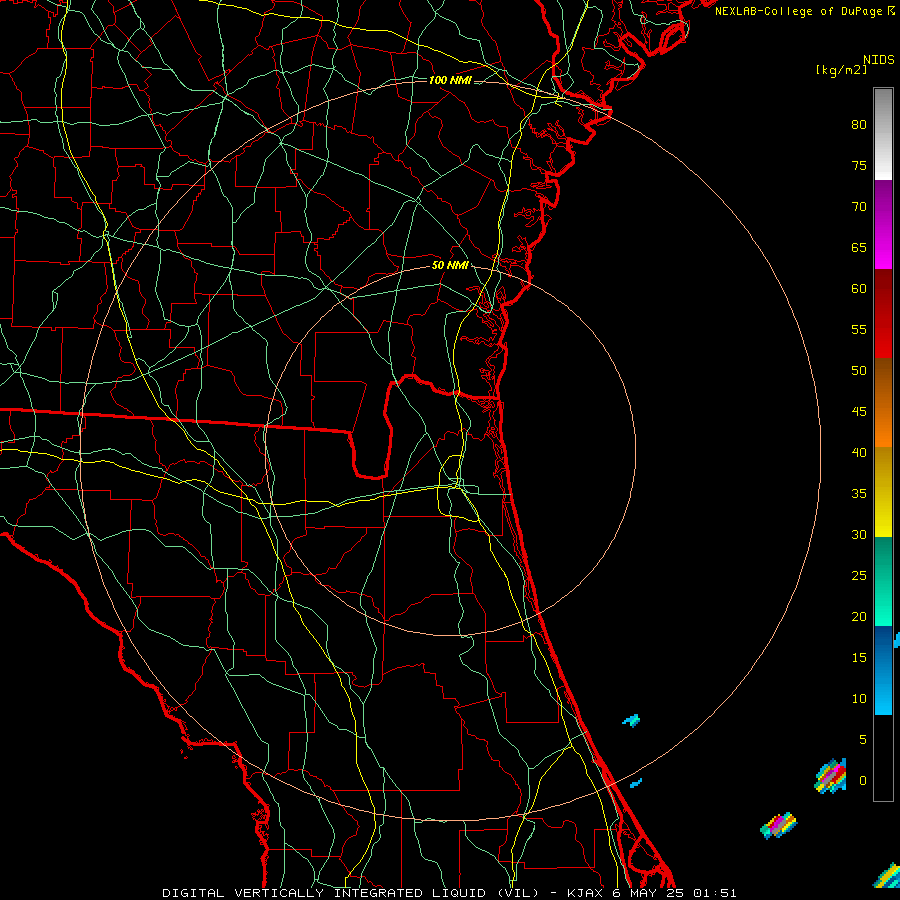The width and height of the screenshot is (900, 900).
Task: Click the KJAX radar site identifier
Action: [585, 893]
